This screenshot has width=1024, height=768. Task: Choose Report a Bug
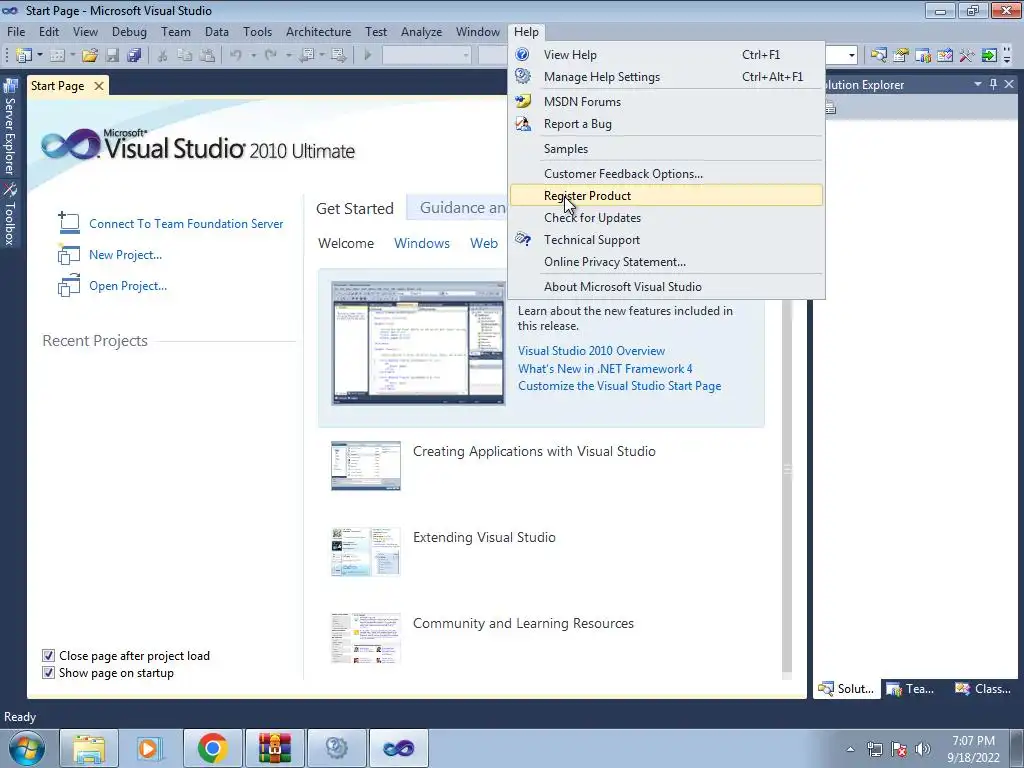(x=666, y=124)
